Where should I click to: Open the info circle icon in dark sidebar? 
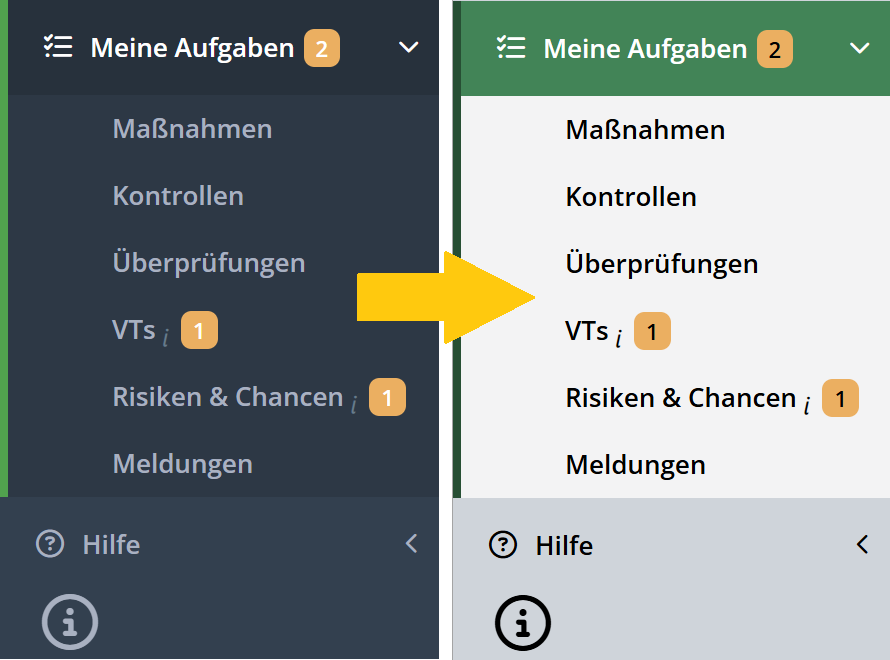pos(70,624)
